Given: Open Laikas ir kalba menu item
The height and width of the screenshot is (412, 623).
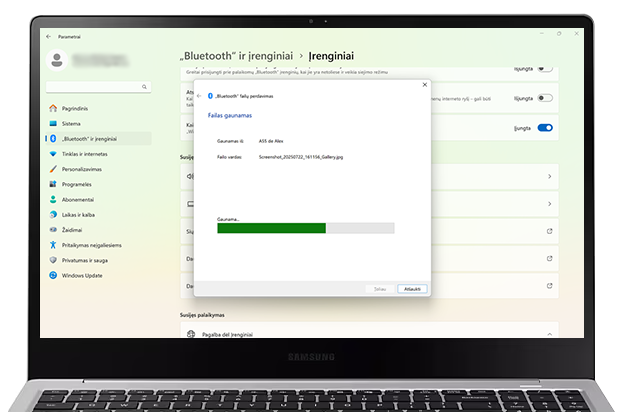Looking at the screenshot, I should 79,214.
